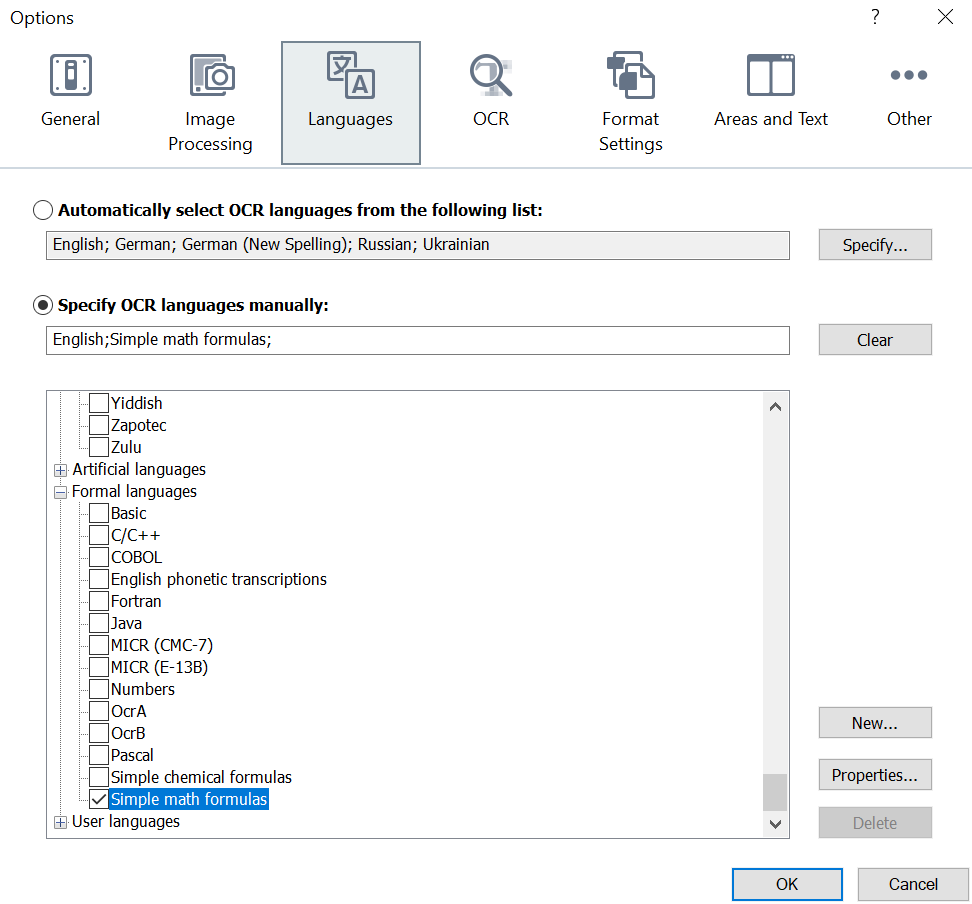Tick the OcrB checkbox
Screen dimensions: 972x904
coord(99,733)
